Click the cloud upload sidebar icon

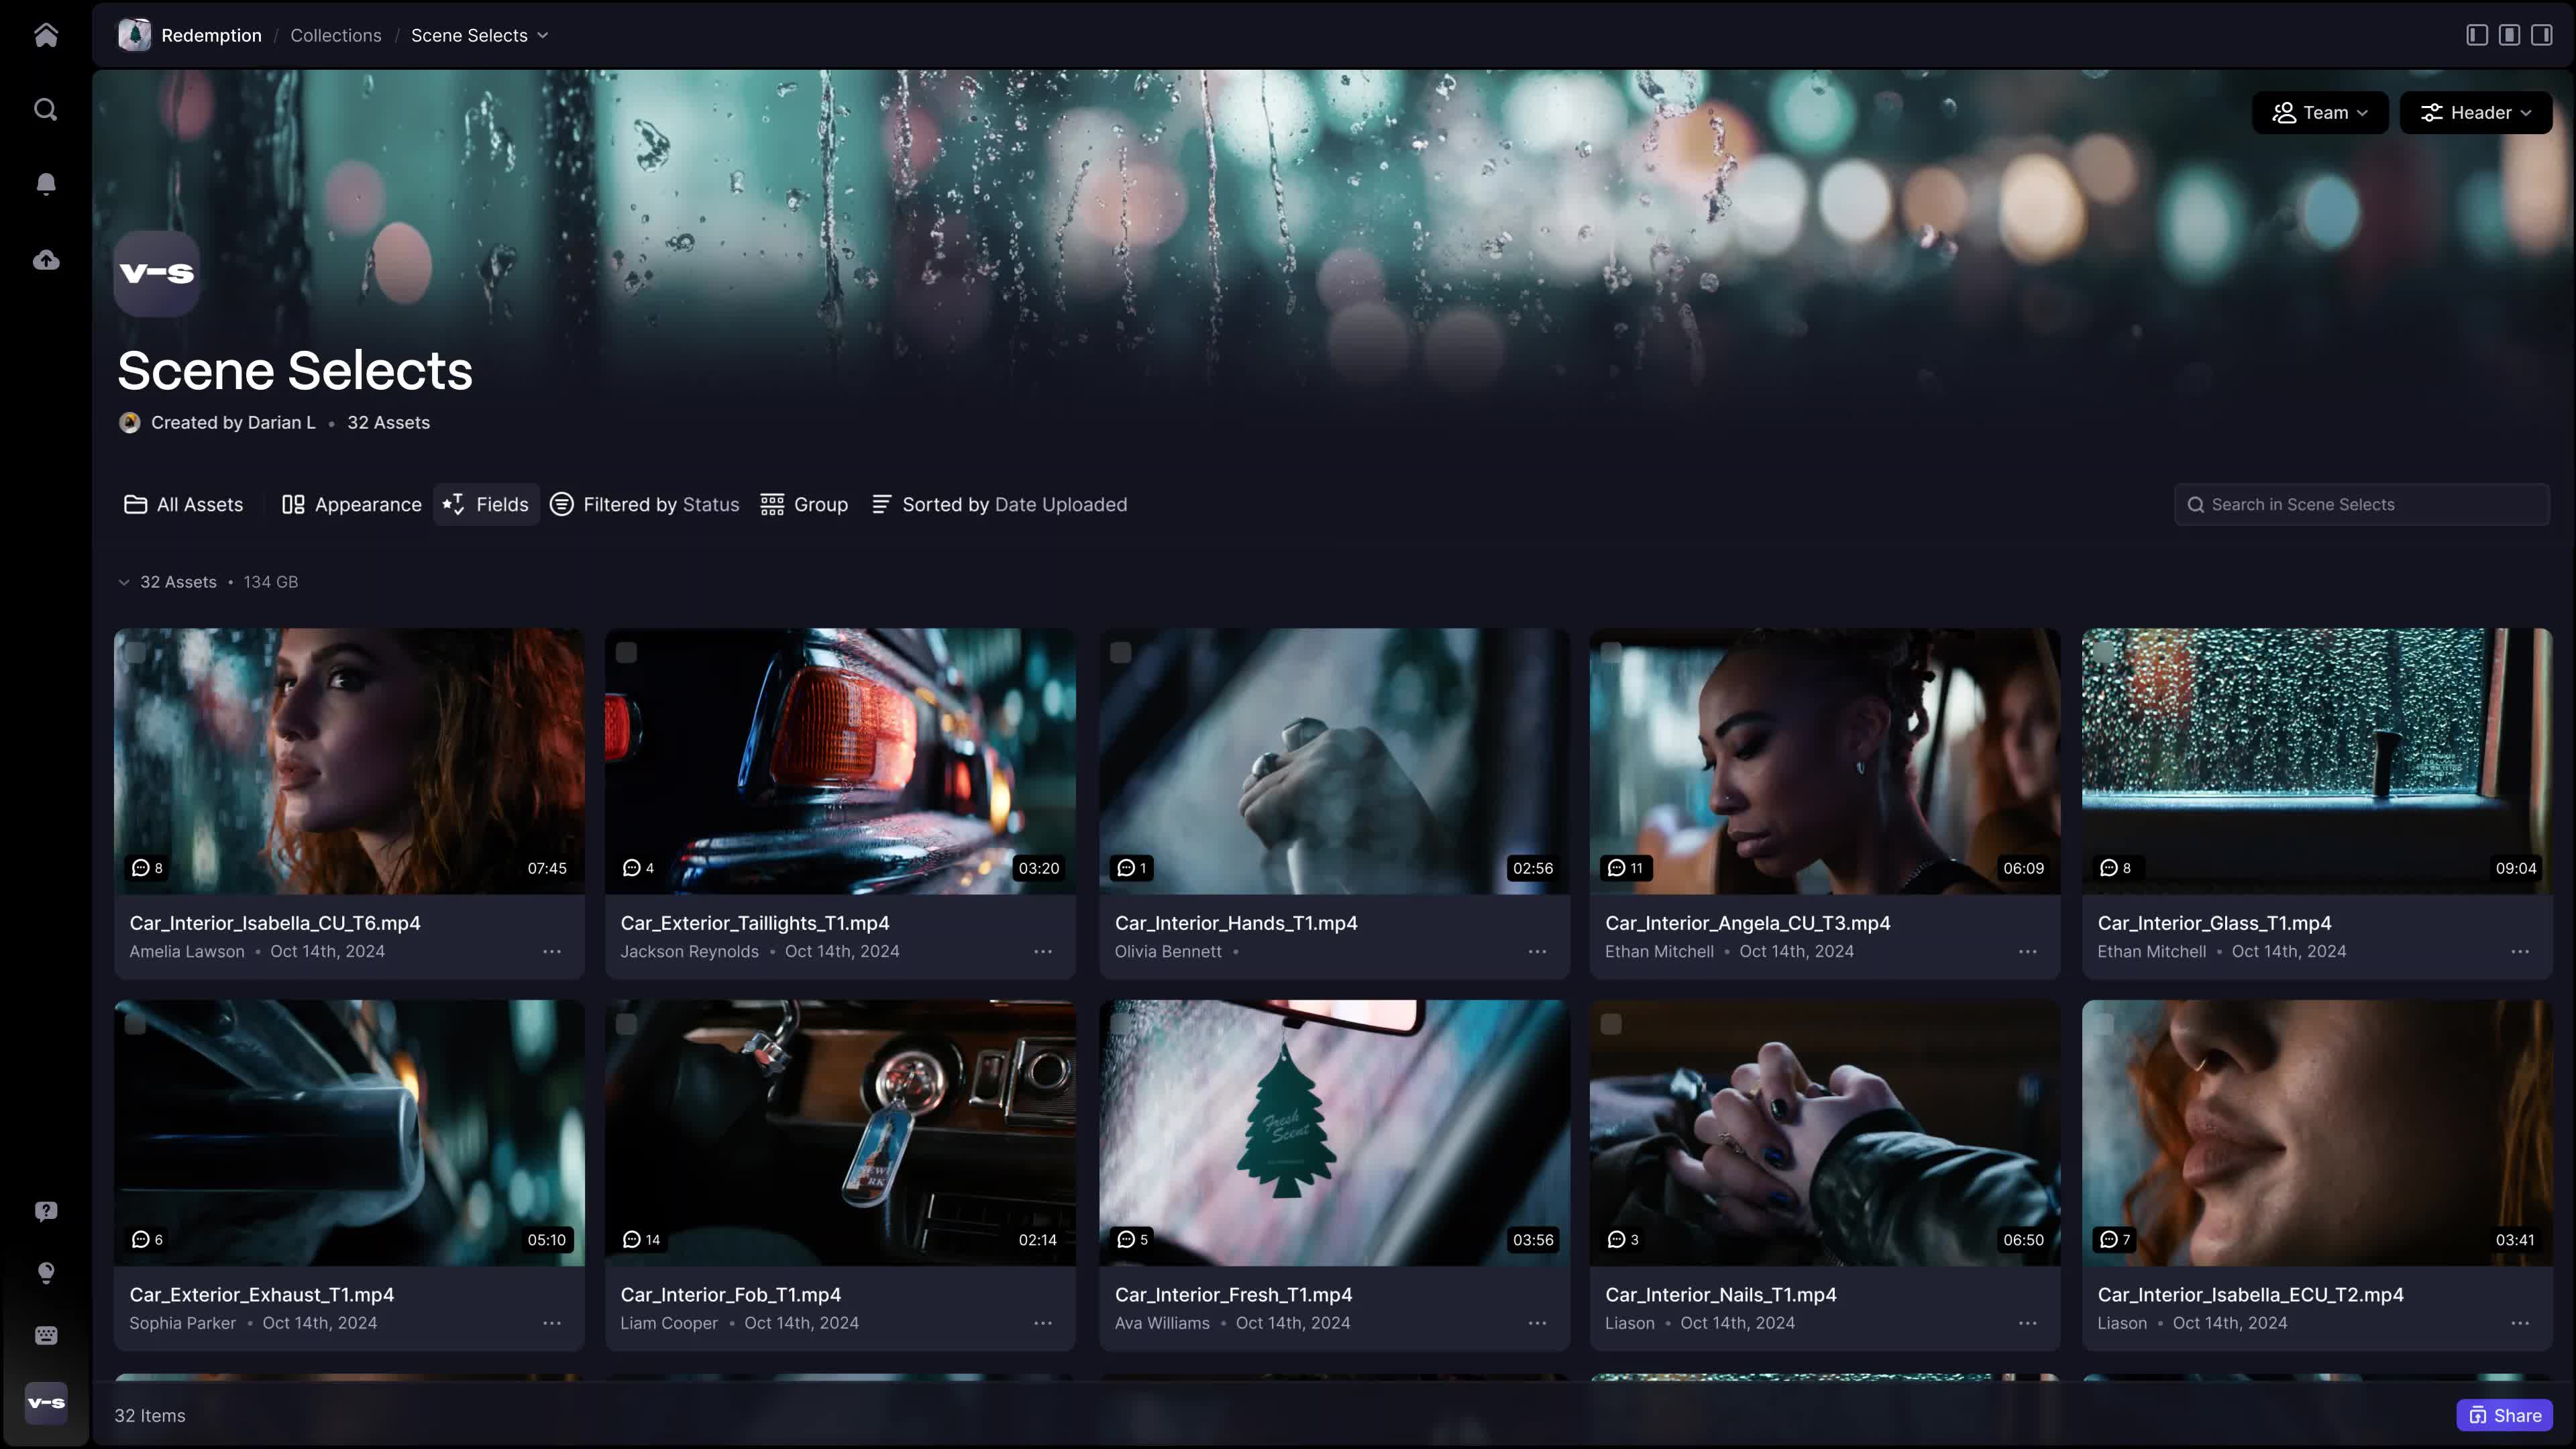click(x=46, y=260)
